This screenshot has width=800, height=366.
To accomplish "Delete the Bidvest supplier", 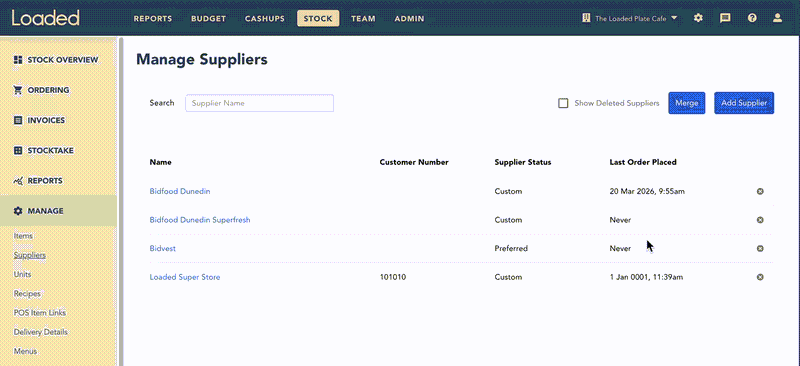I will pyautogui.click(x=760, y=249).
